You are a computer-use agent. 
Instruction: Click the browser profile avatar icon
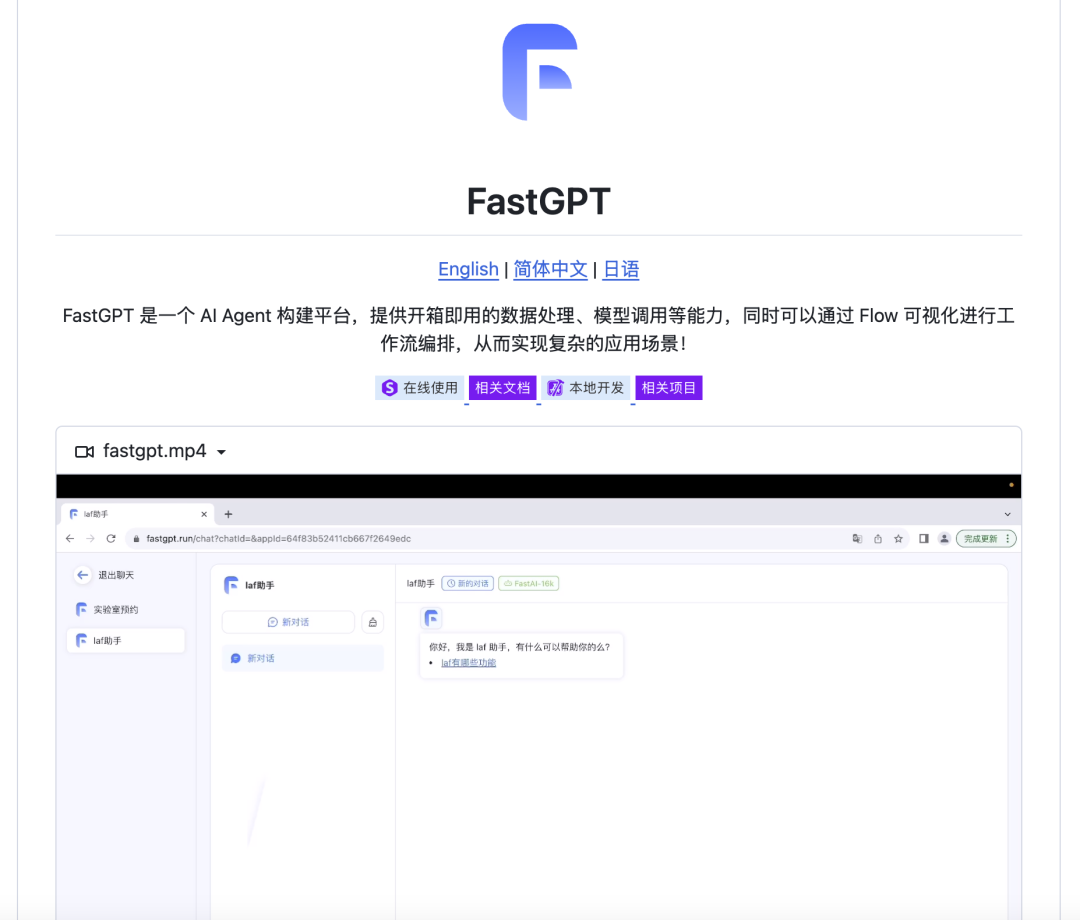(944, 539)
